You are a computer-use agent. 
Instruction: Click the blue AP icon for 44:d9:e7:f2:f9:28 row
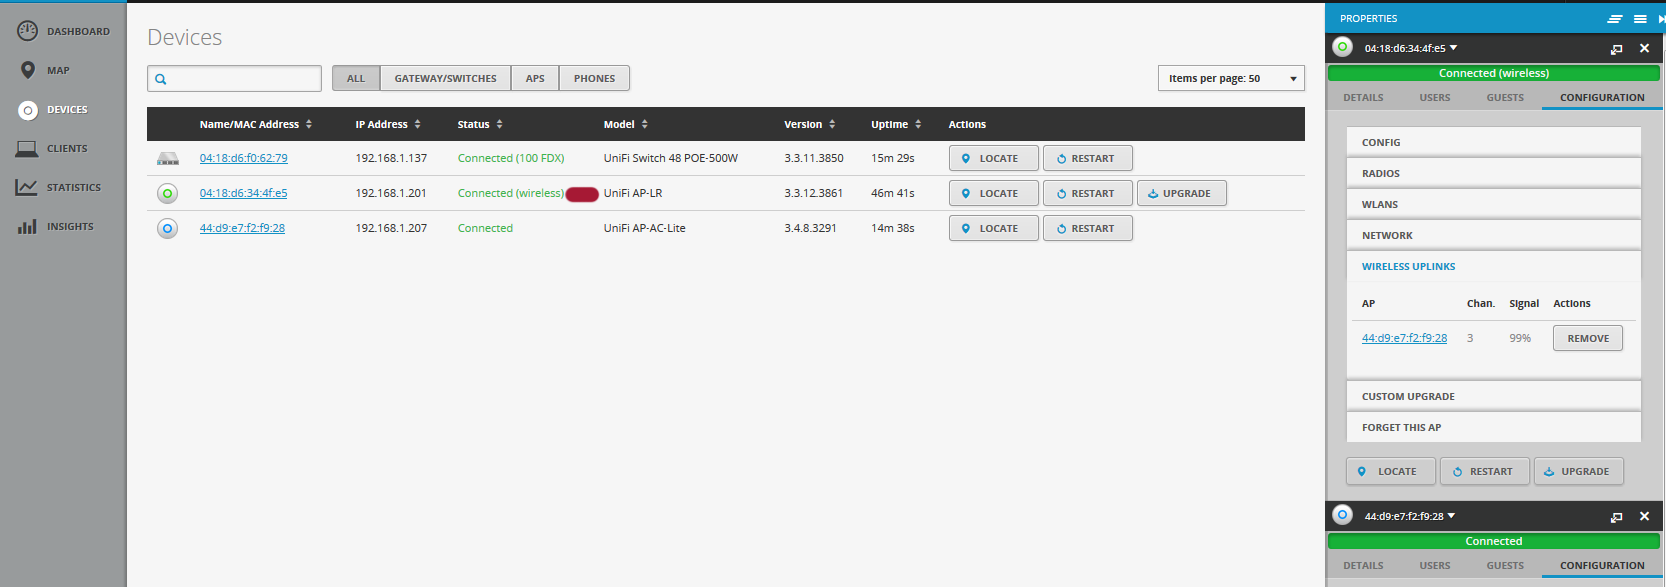pyautogui.click(x=168, y=228)
